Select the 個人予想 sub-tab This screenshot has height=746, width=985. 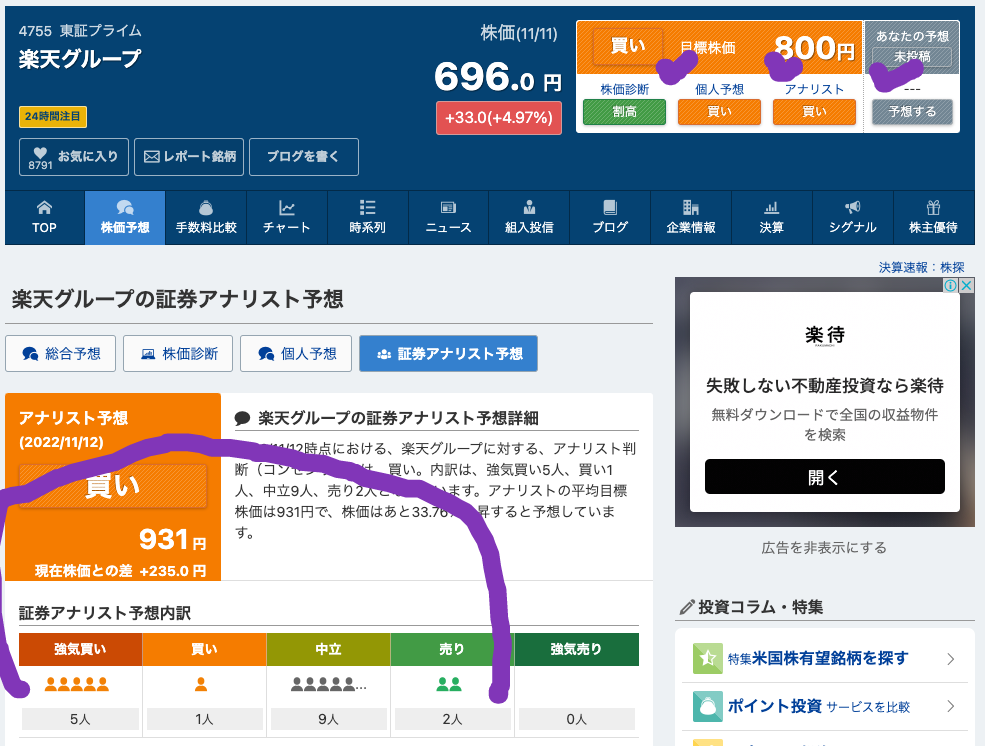point(296,354)
